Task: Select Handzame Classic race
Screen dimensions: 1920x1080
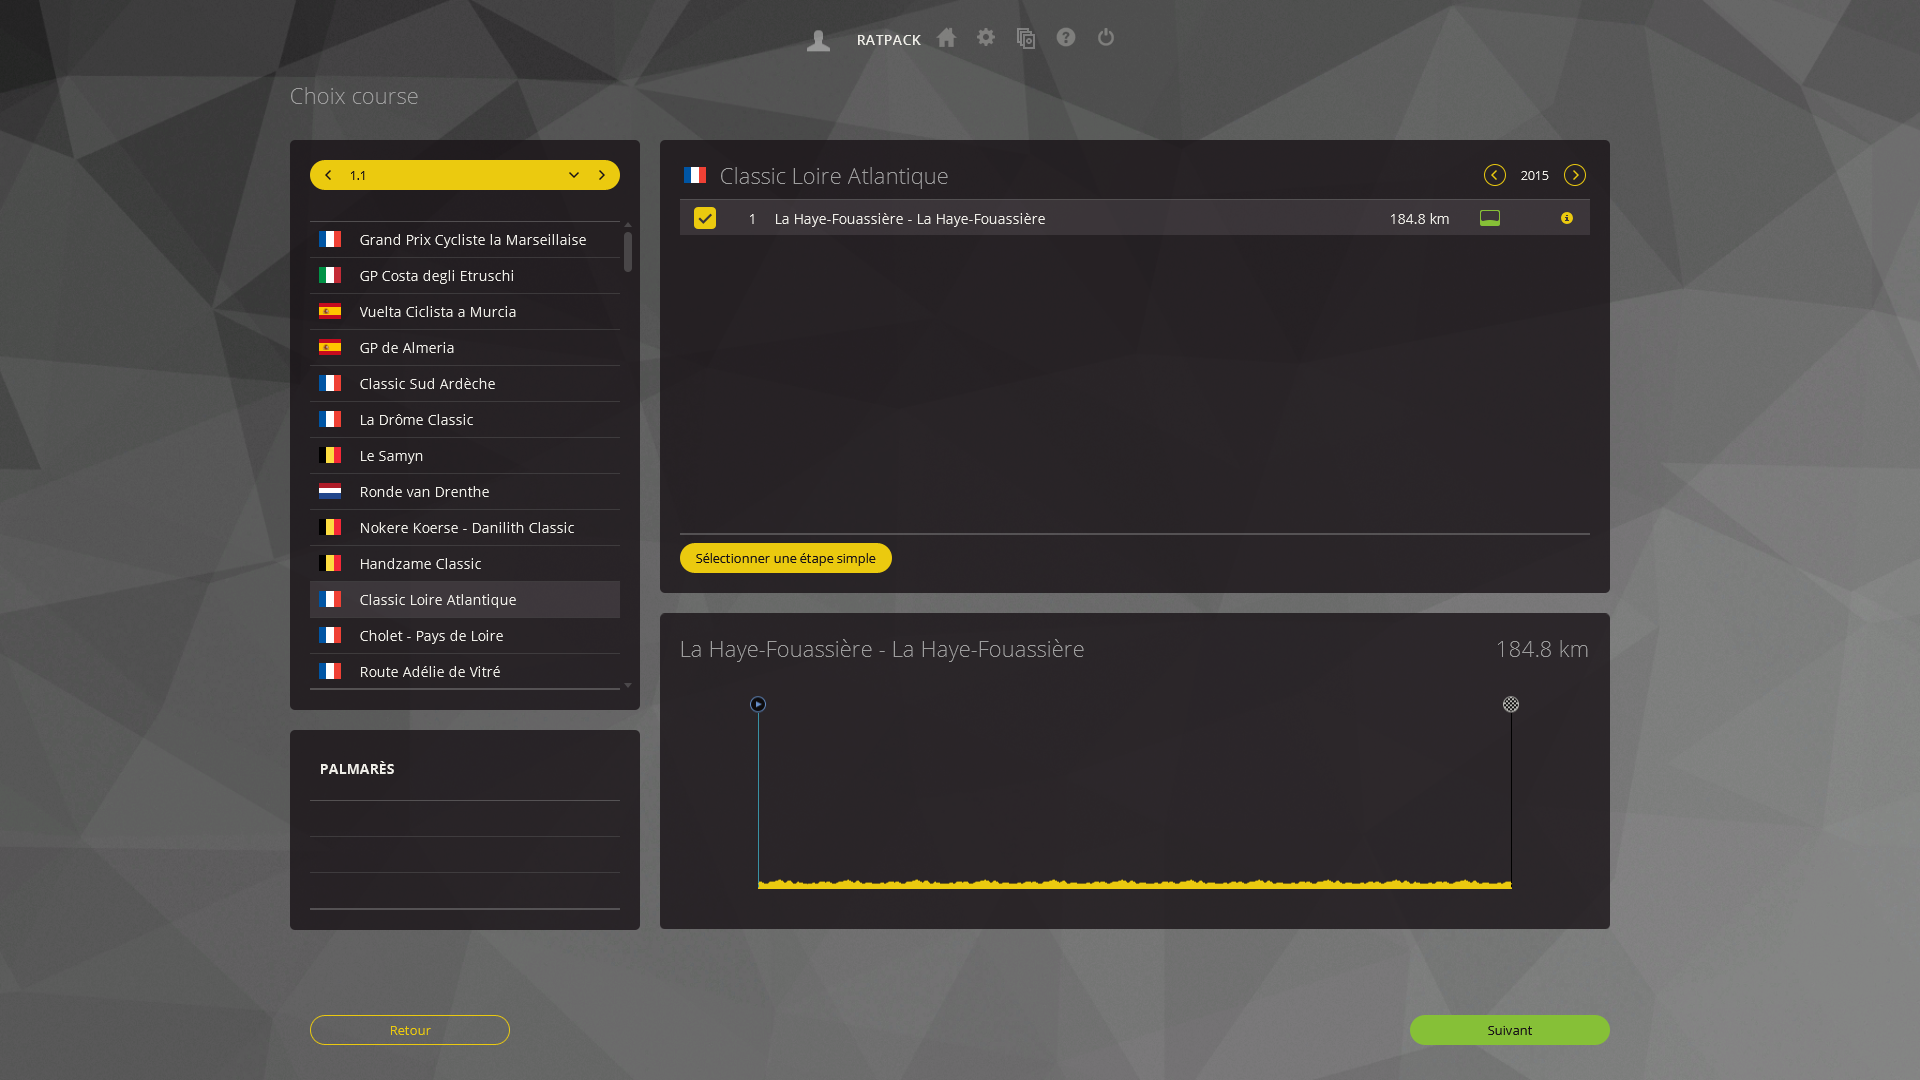Action: pos(465,564)
